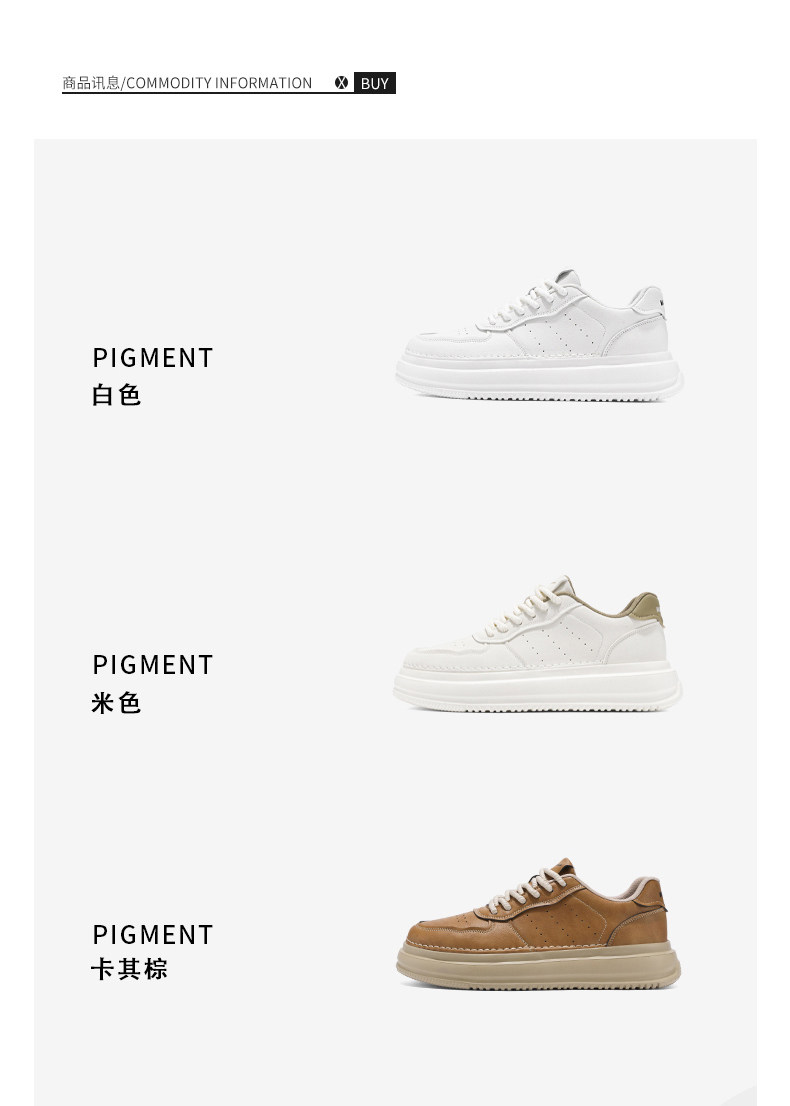
Task: Select the khaki brown sneaker image
Action: [x=539, y=923]
